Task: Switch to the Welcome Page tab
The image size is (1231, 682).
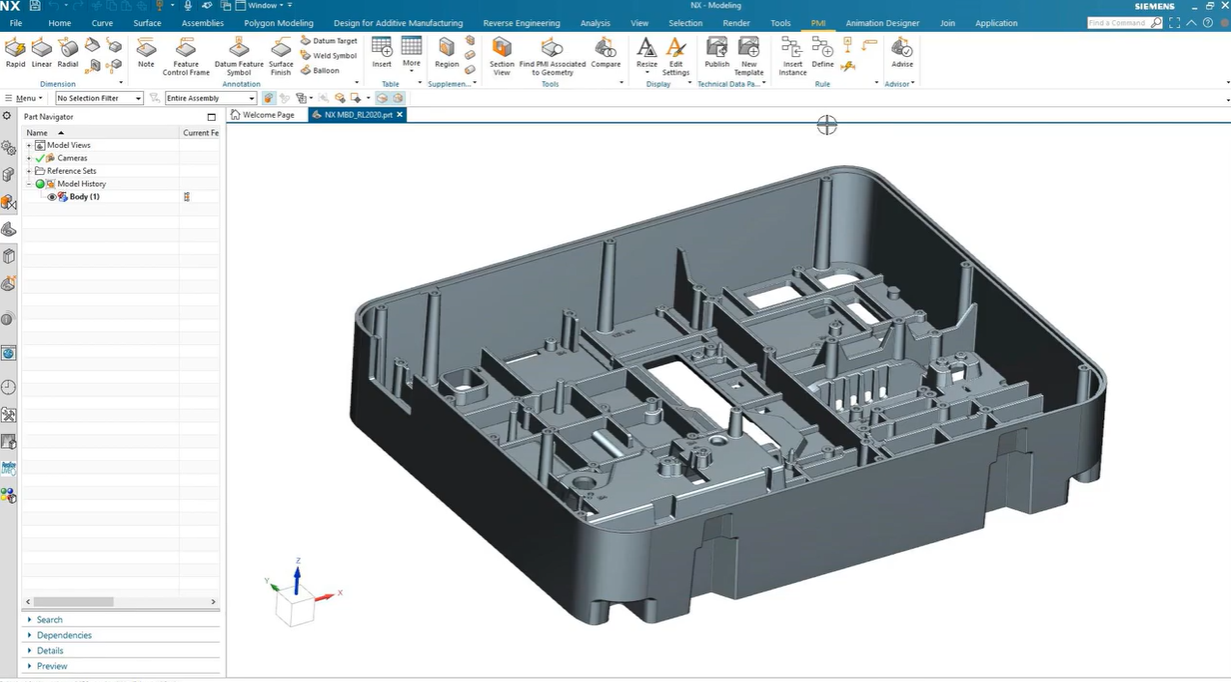Action: [263, 115]
